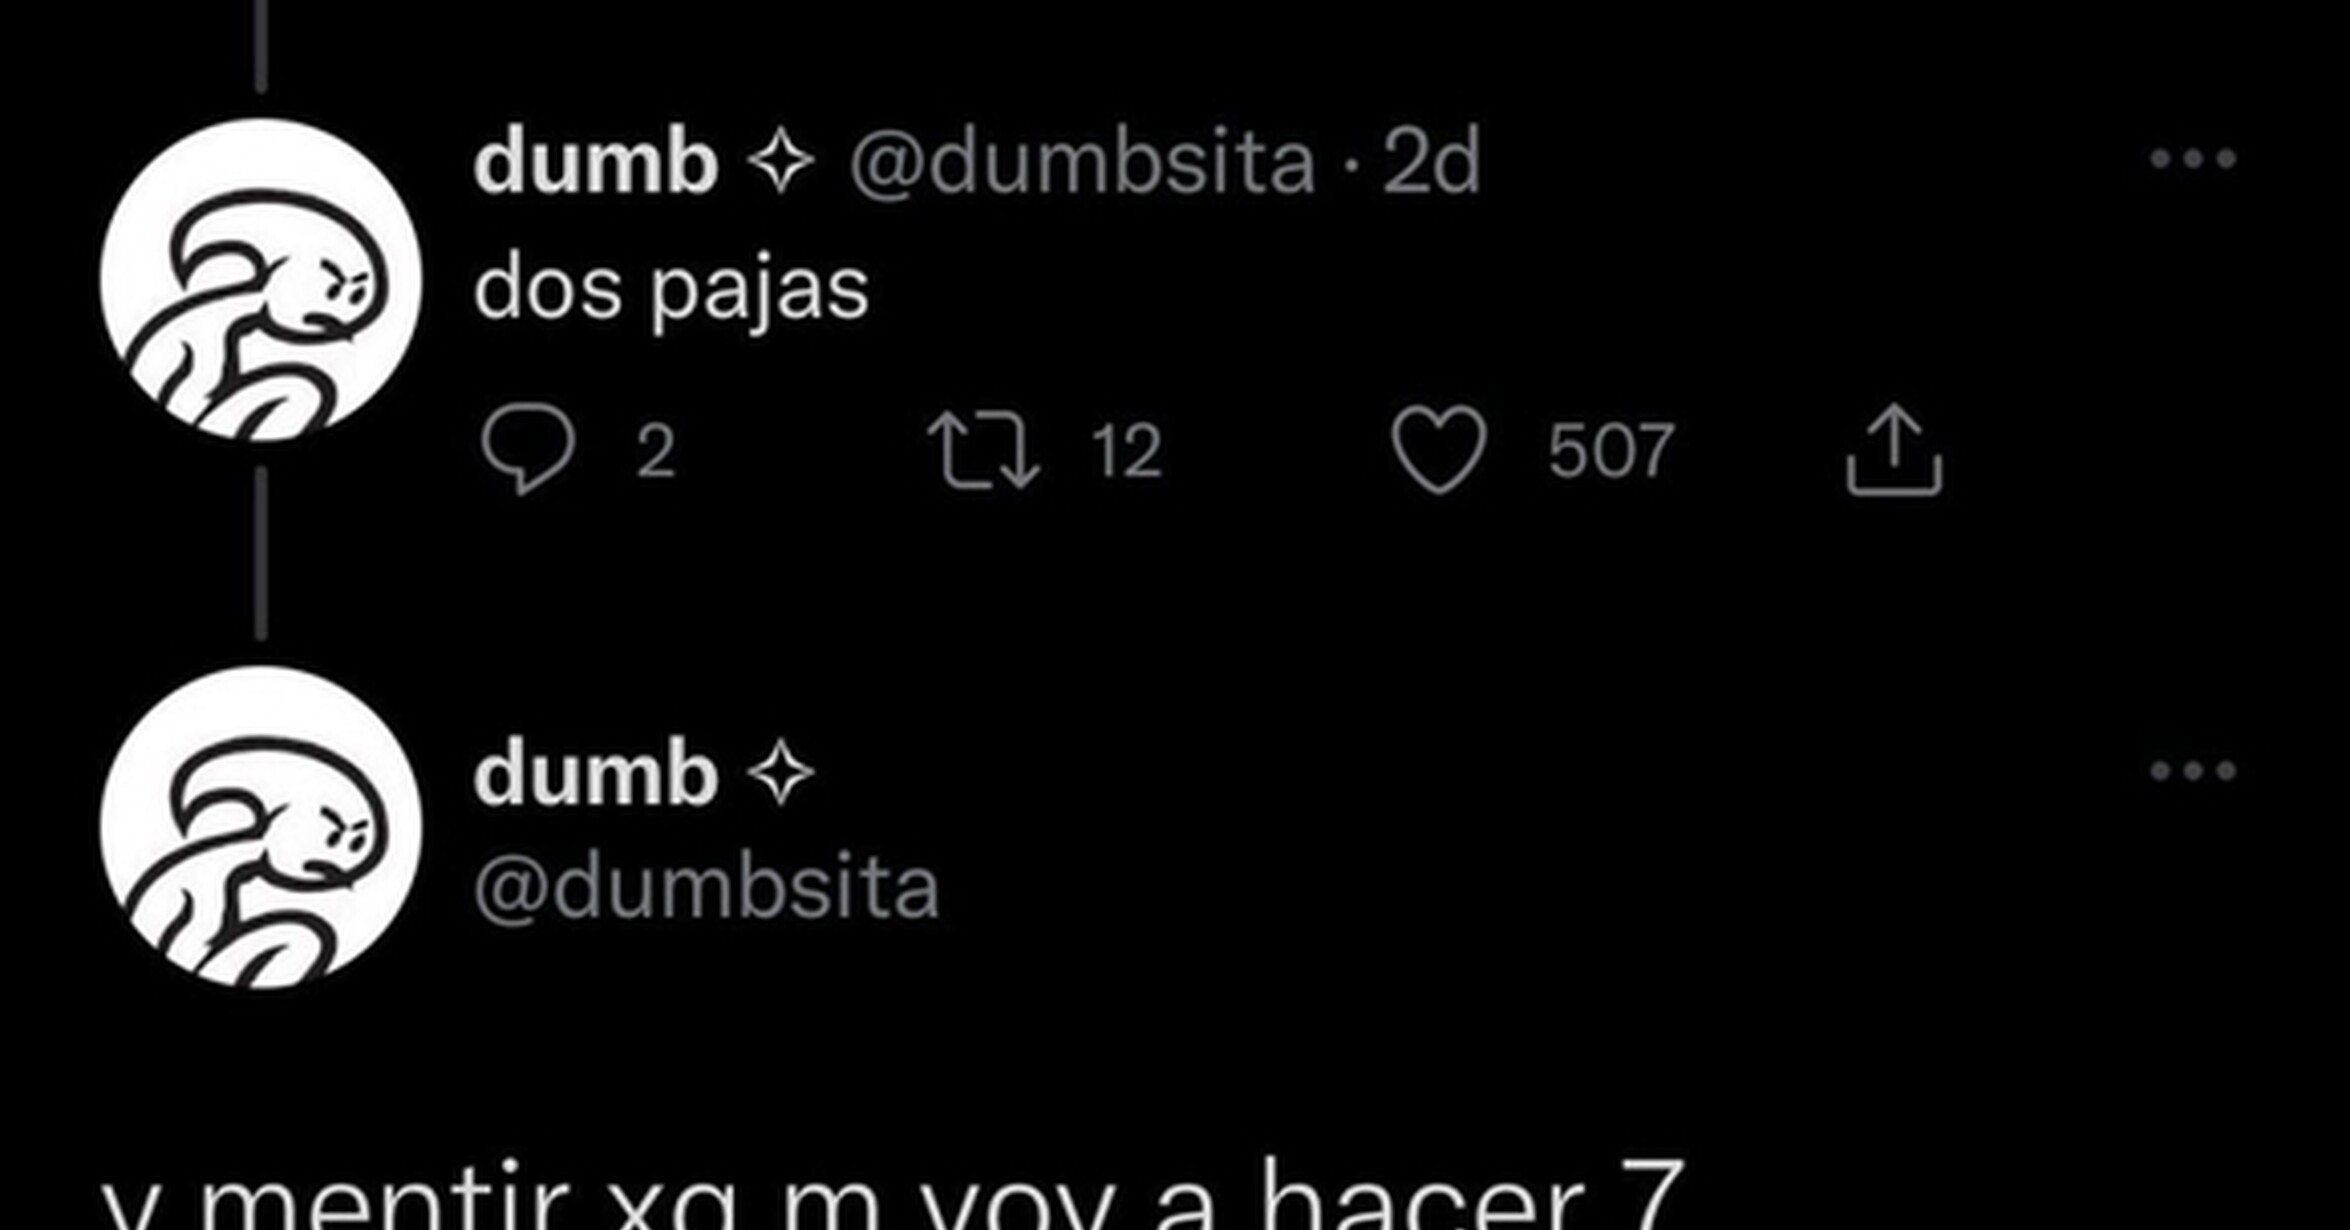Viewport: 2350px width, 1230px height.
Task: Click the like count "507"
Action: 1611,452
